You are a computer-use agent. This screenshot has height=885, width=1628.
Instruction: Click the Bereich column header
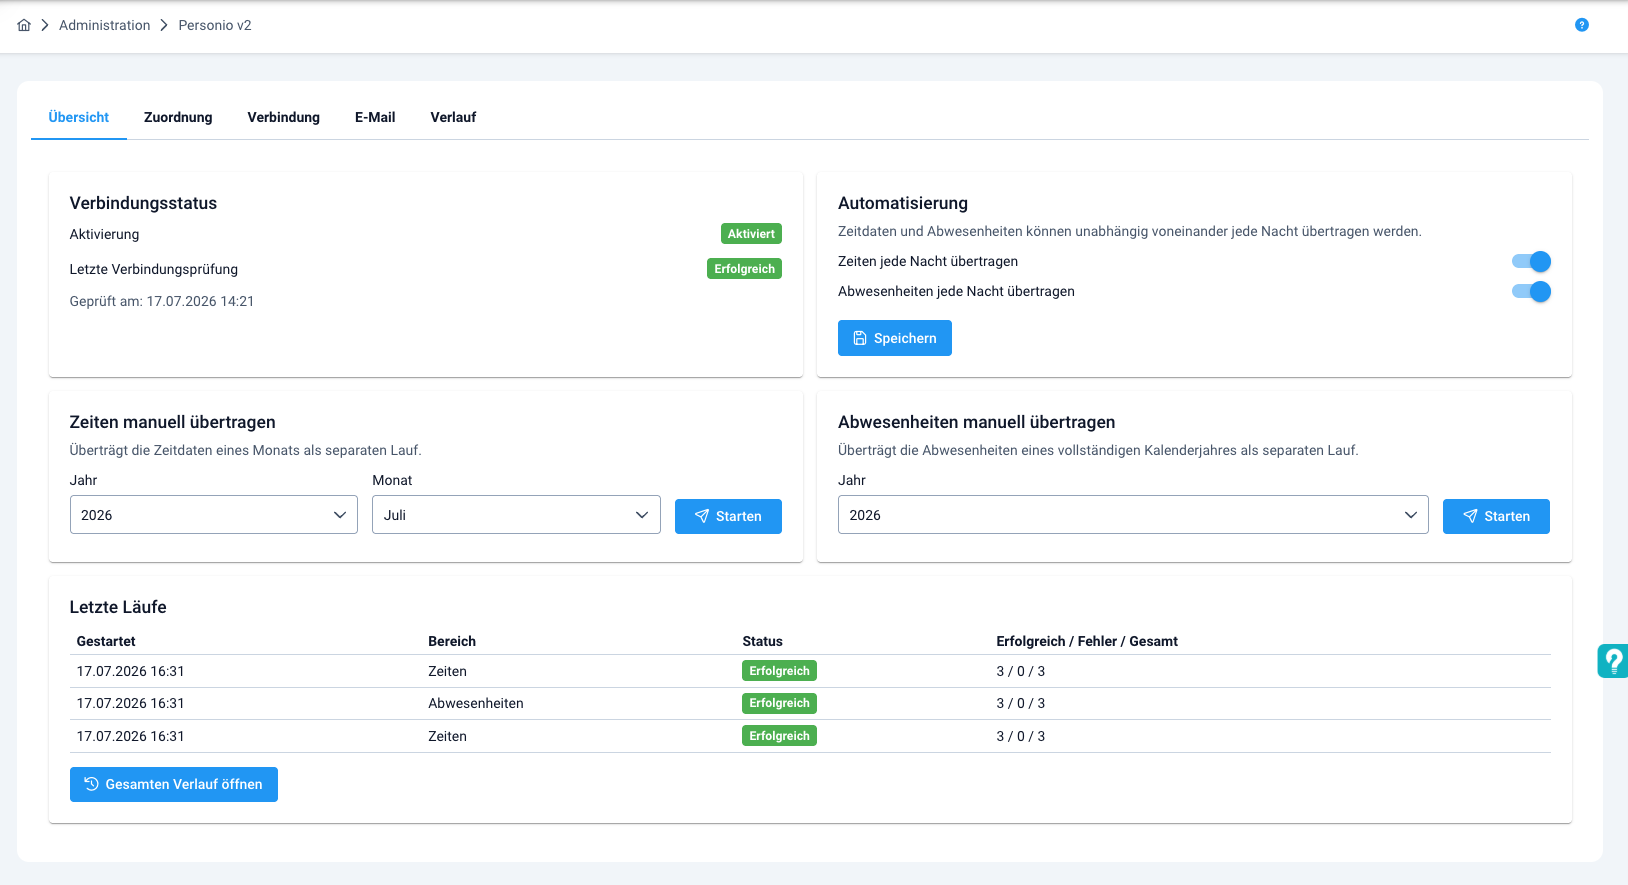tap(452, 641)
